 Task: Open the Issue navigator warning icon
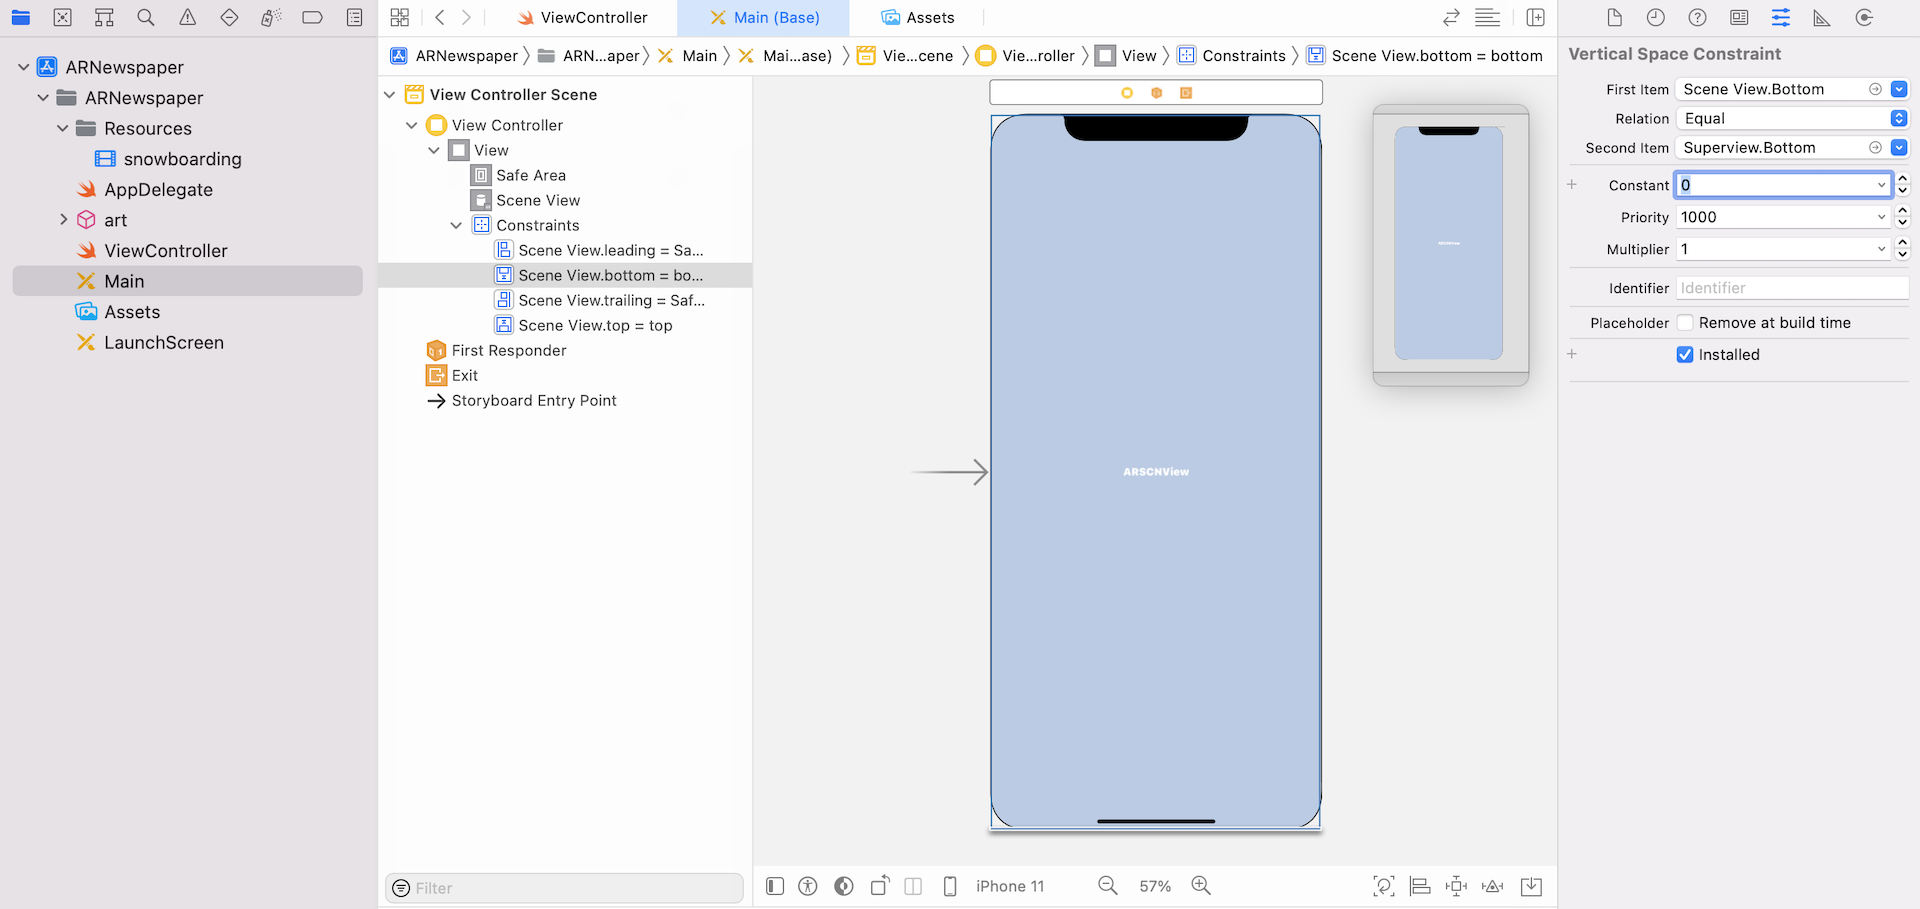pos(187,17)
